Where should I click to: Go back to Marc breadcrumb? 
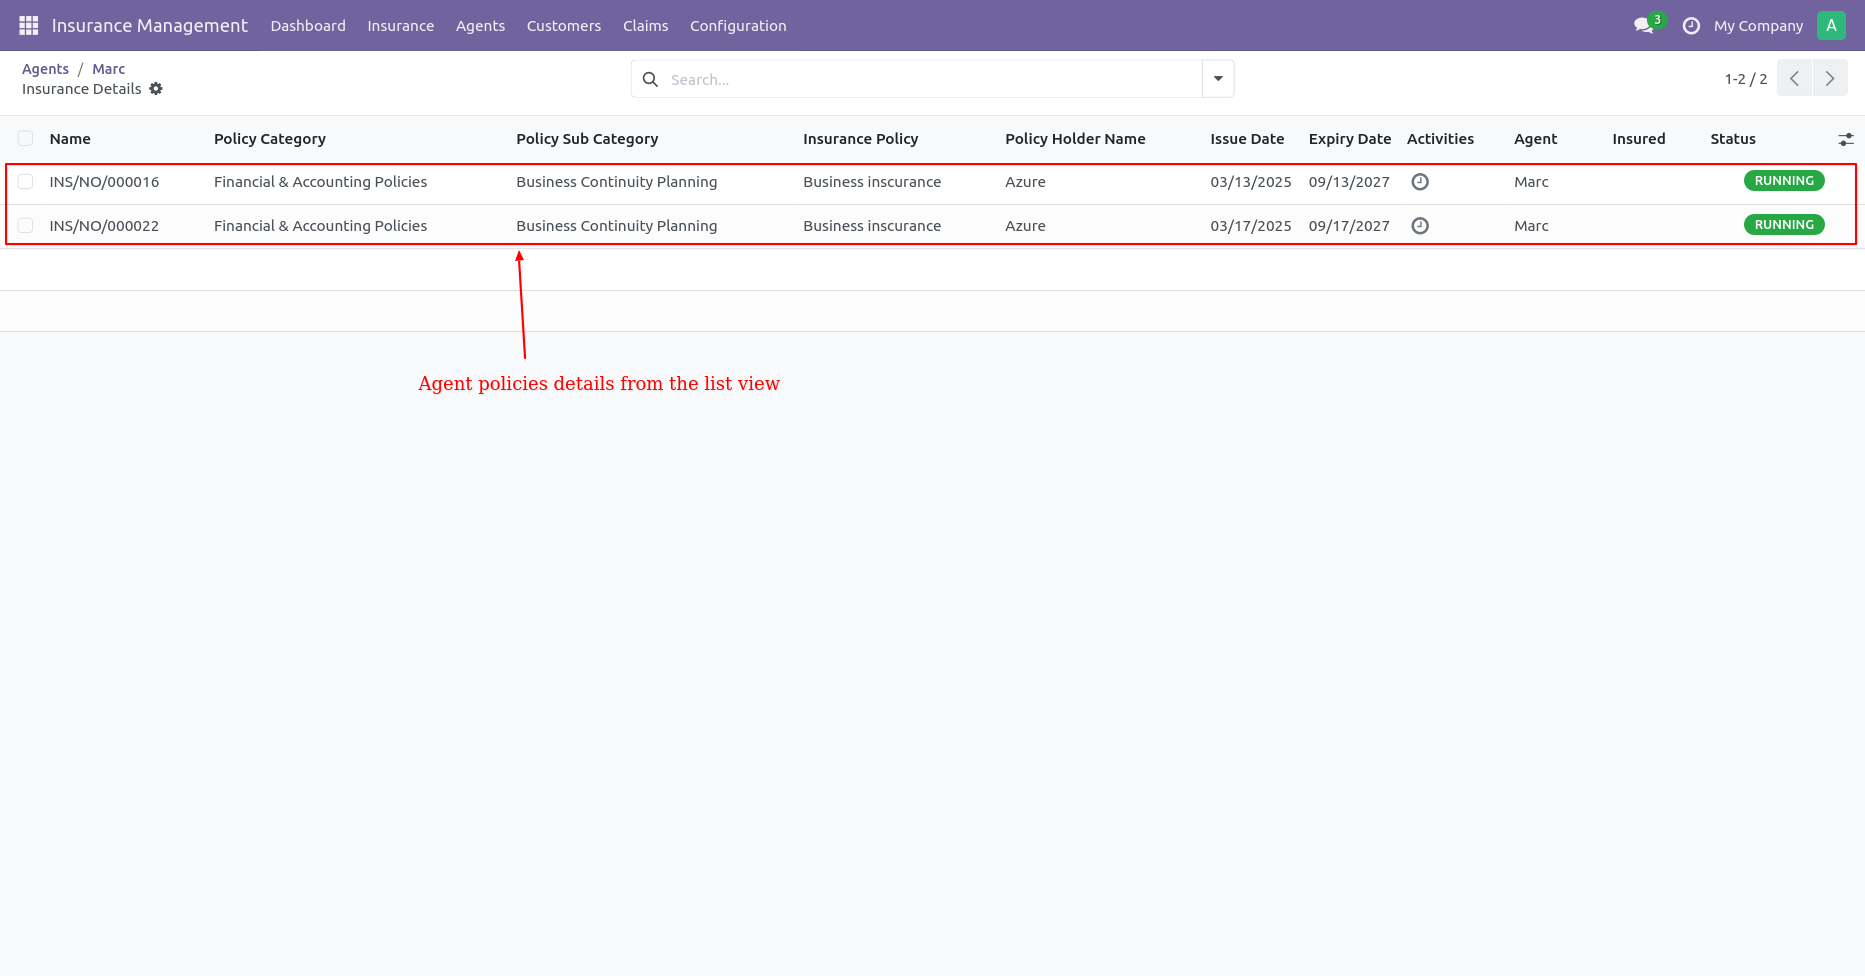click(x=108, y=69)
